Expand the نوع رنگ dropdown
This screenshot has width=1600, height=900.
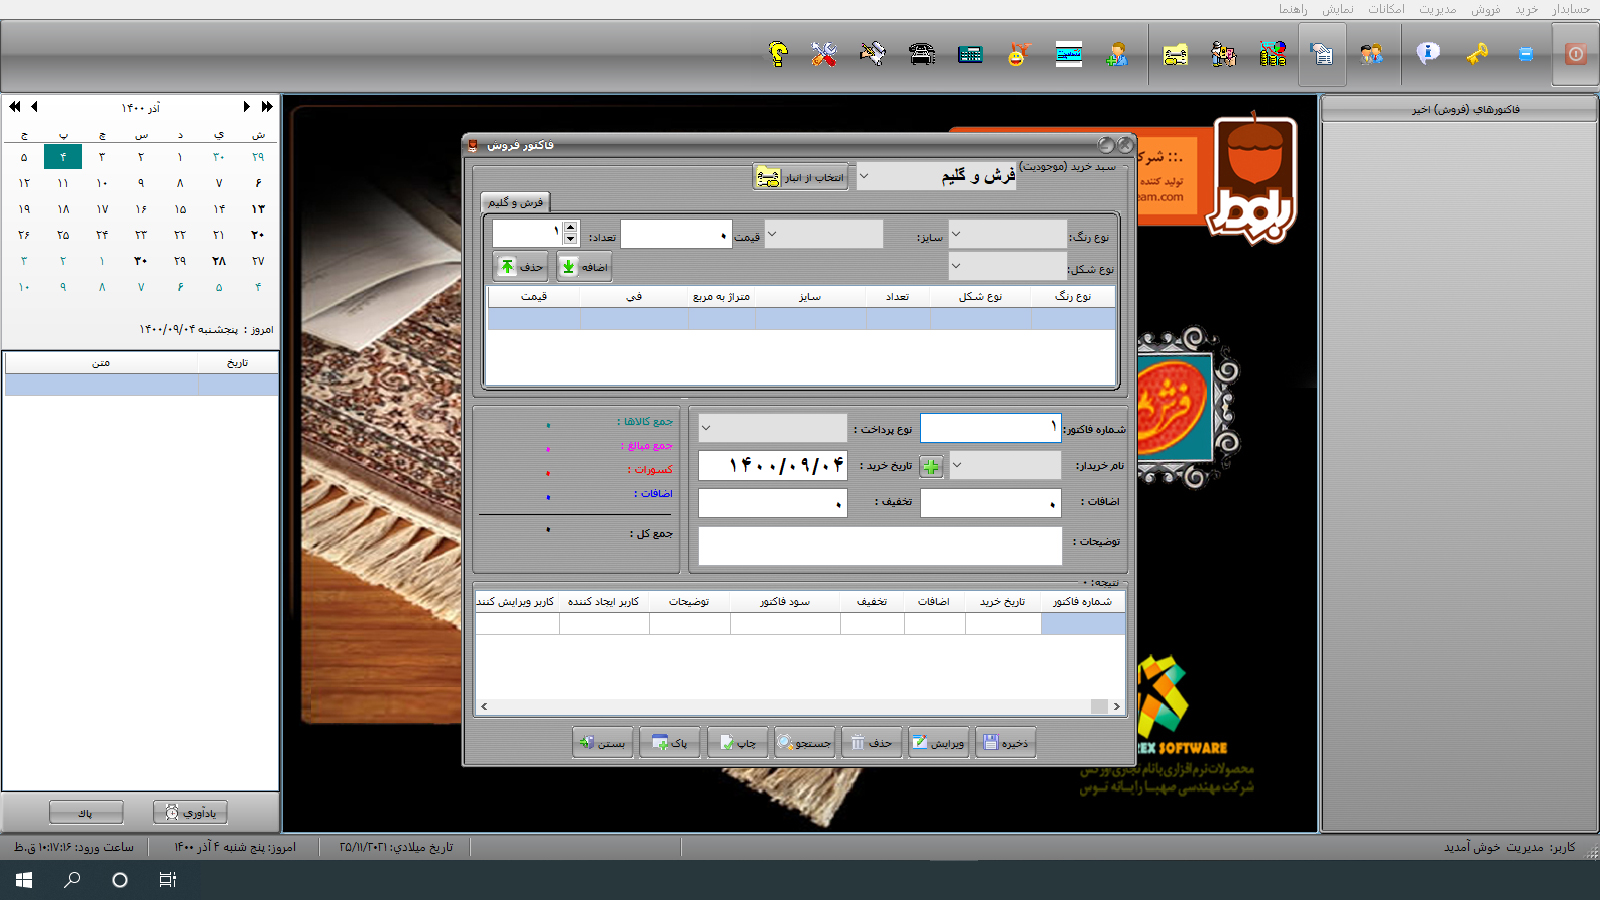click(956, 235)
